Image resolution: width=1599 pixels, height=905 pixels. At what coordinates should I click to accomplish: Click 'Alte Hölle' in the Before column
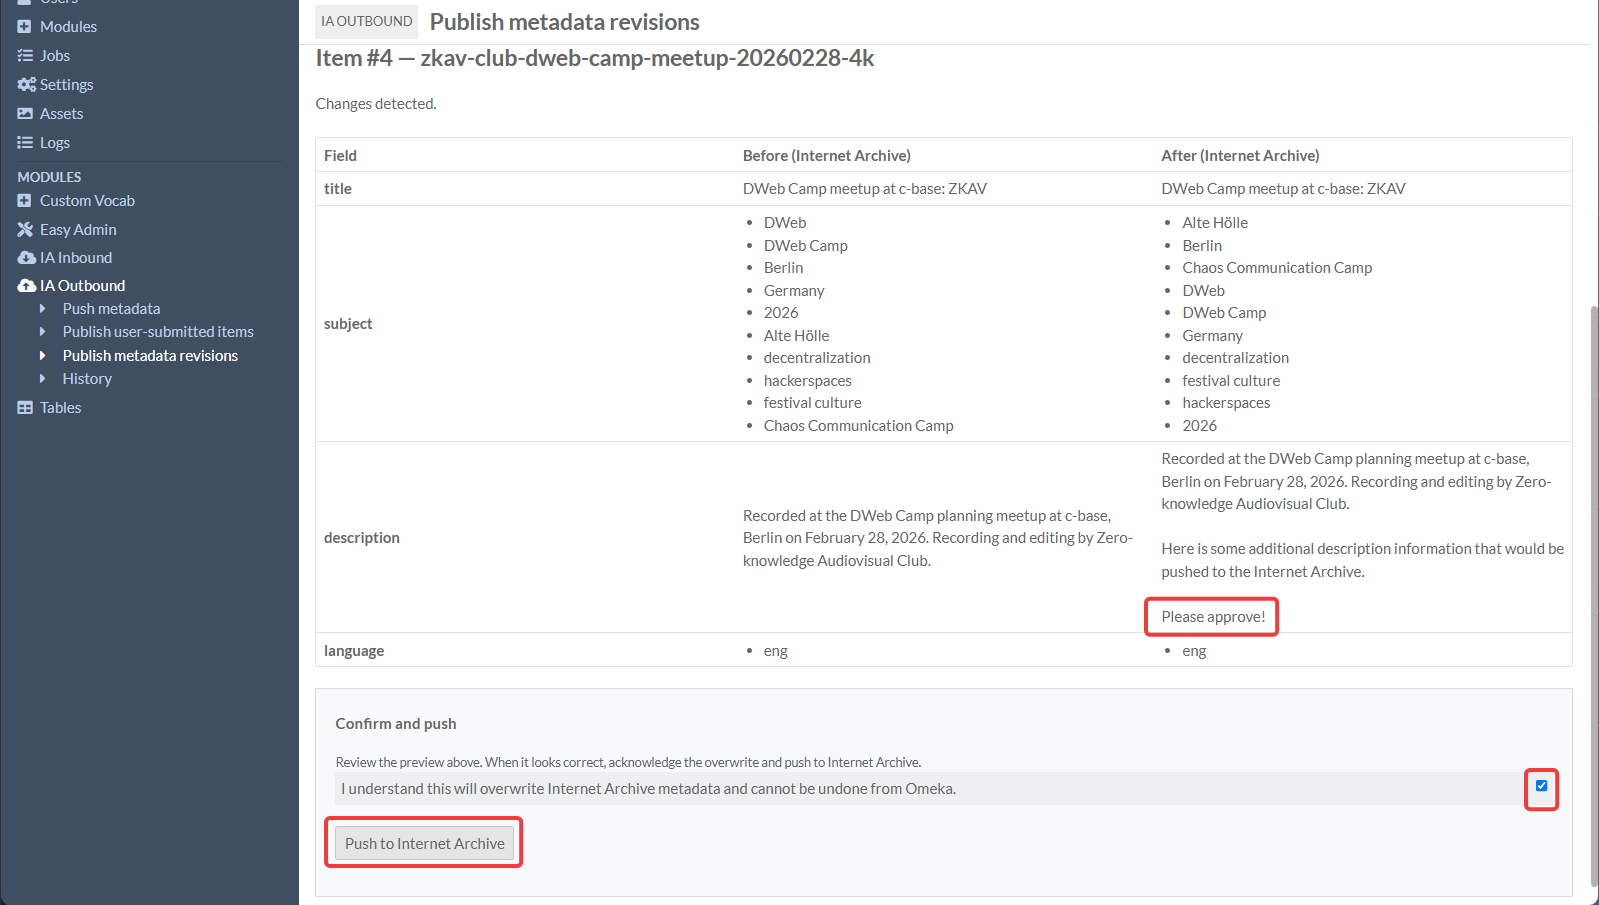click(x=796, y=336)
